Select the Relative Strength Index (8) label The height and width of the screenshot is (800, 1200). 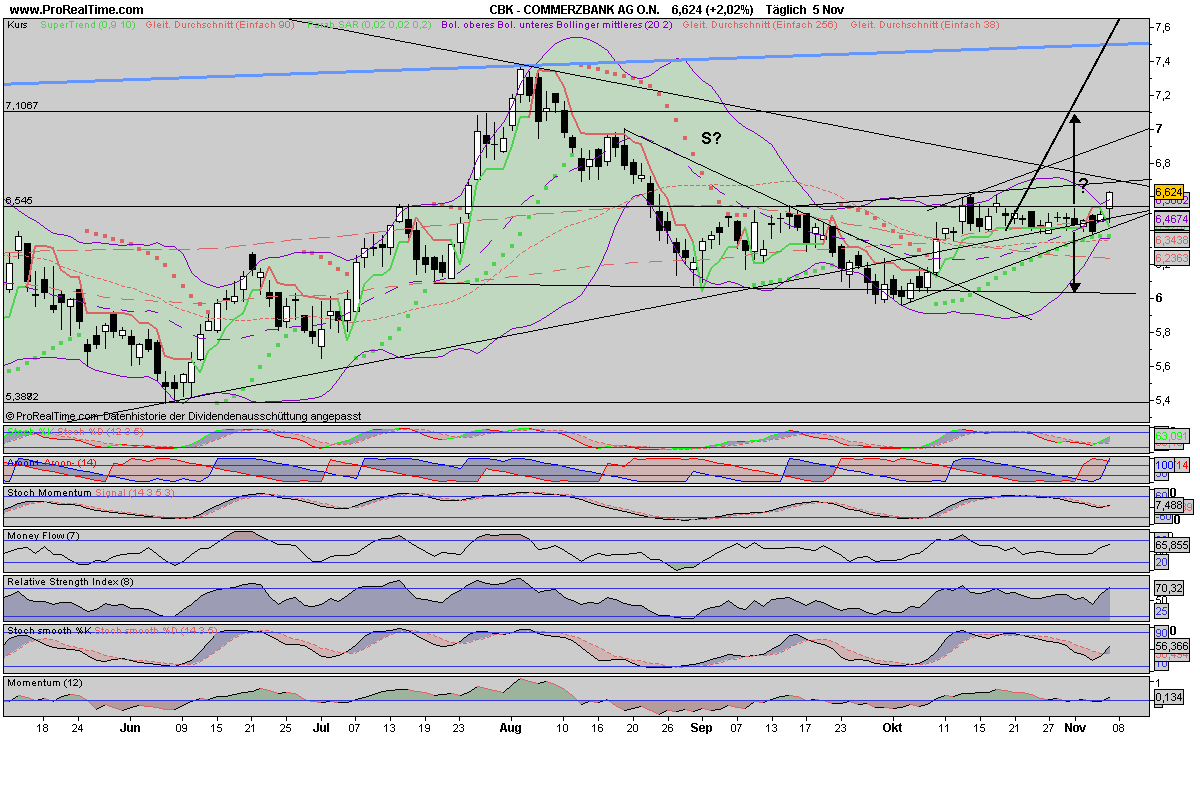pyautogui.click(x=68, y=580)
